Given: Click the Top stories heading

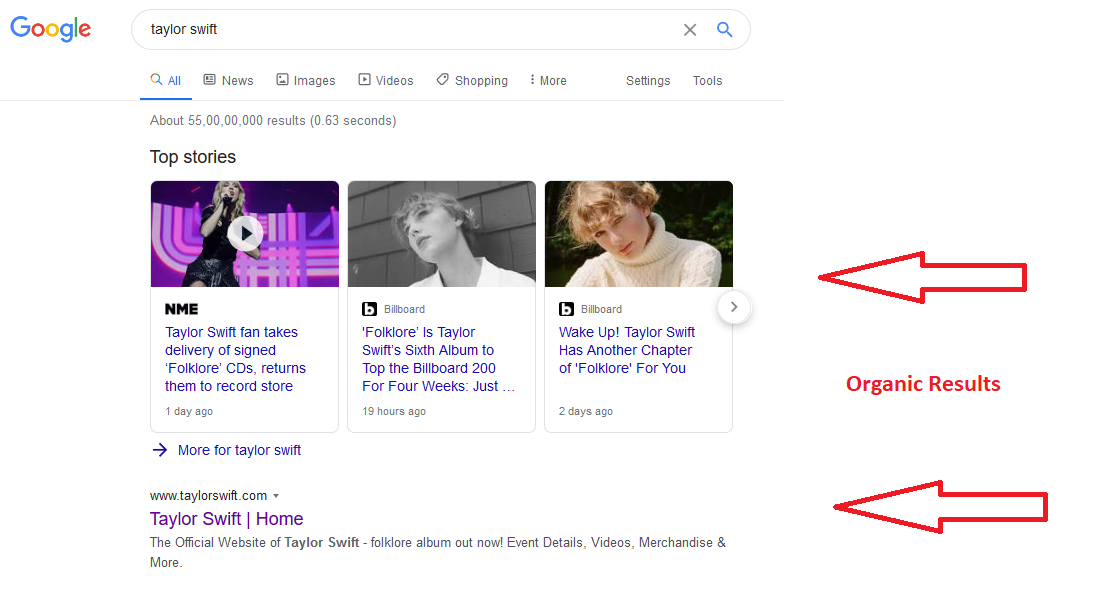Looking at the screenshot, I should (x=193, y=157).
